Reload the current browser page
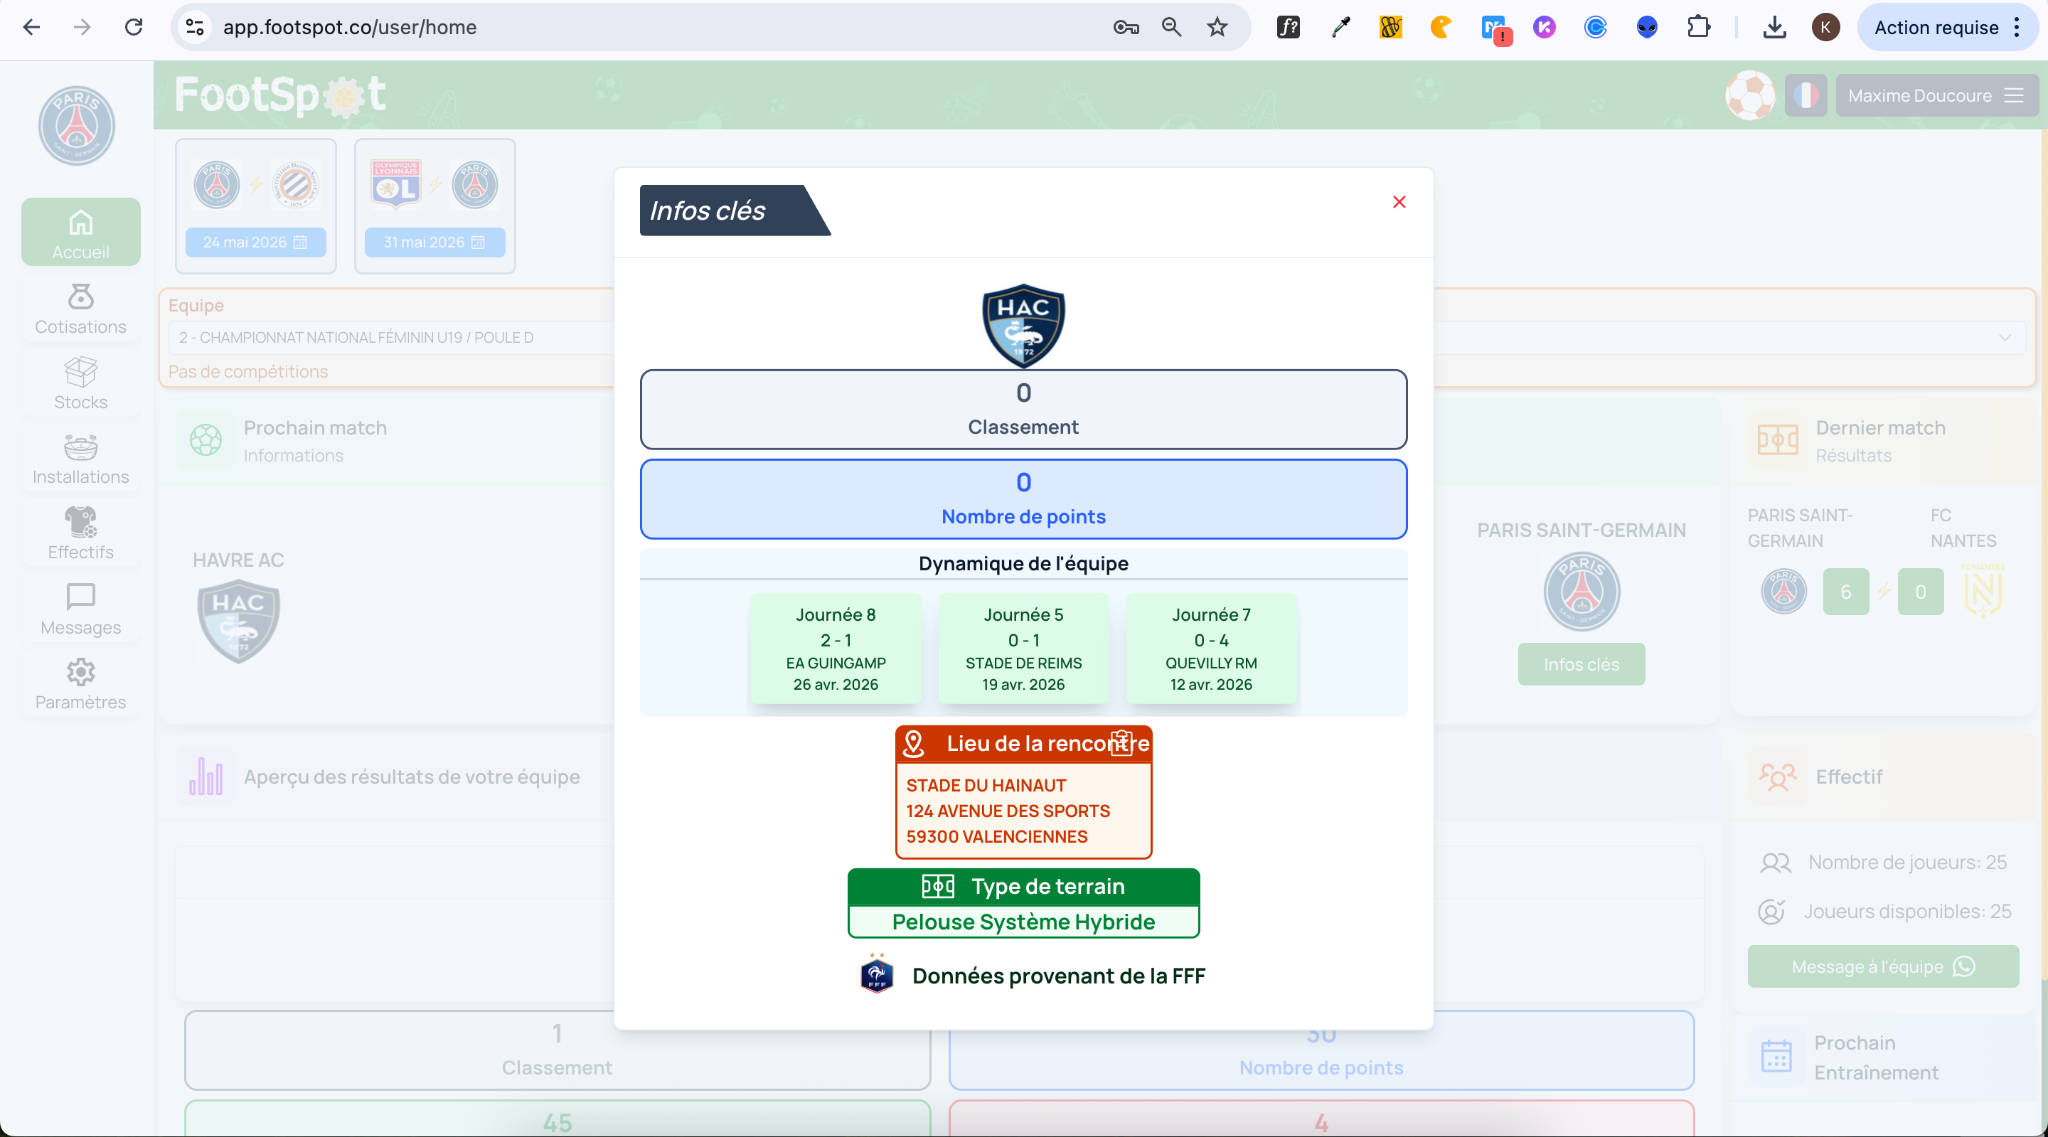2048x1137 pixels. 133,27
